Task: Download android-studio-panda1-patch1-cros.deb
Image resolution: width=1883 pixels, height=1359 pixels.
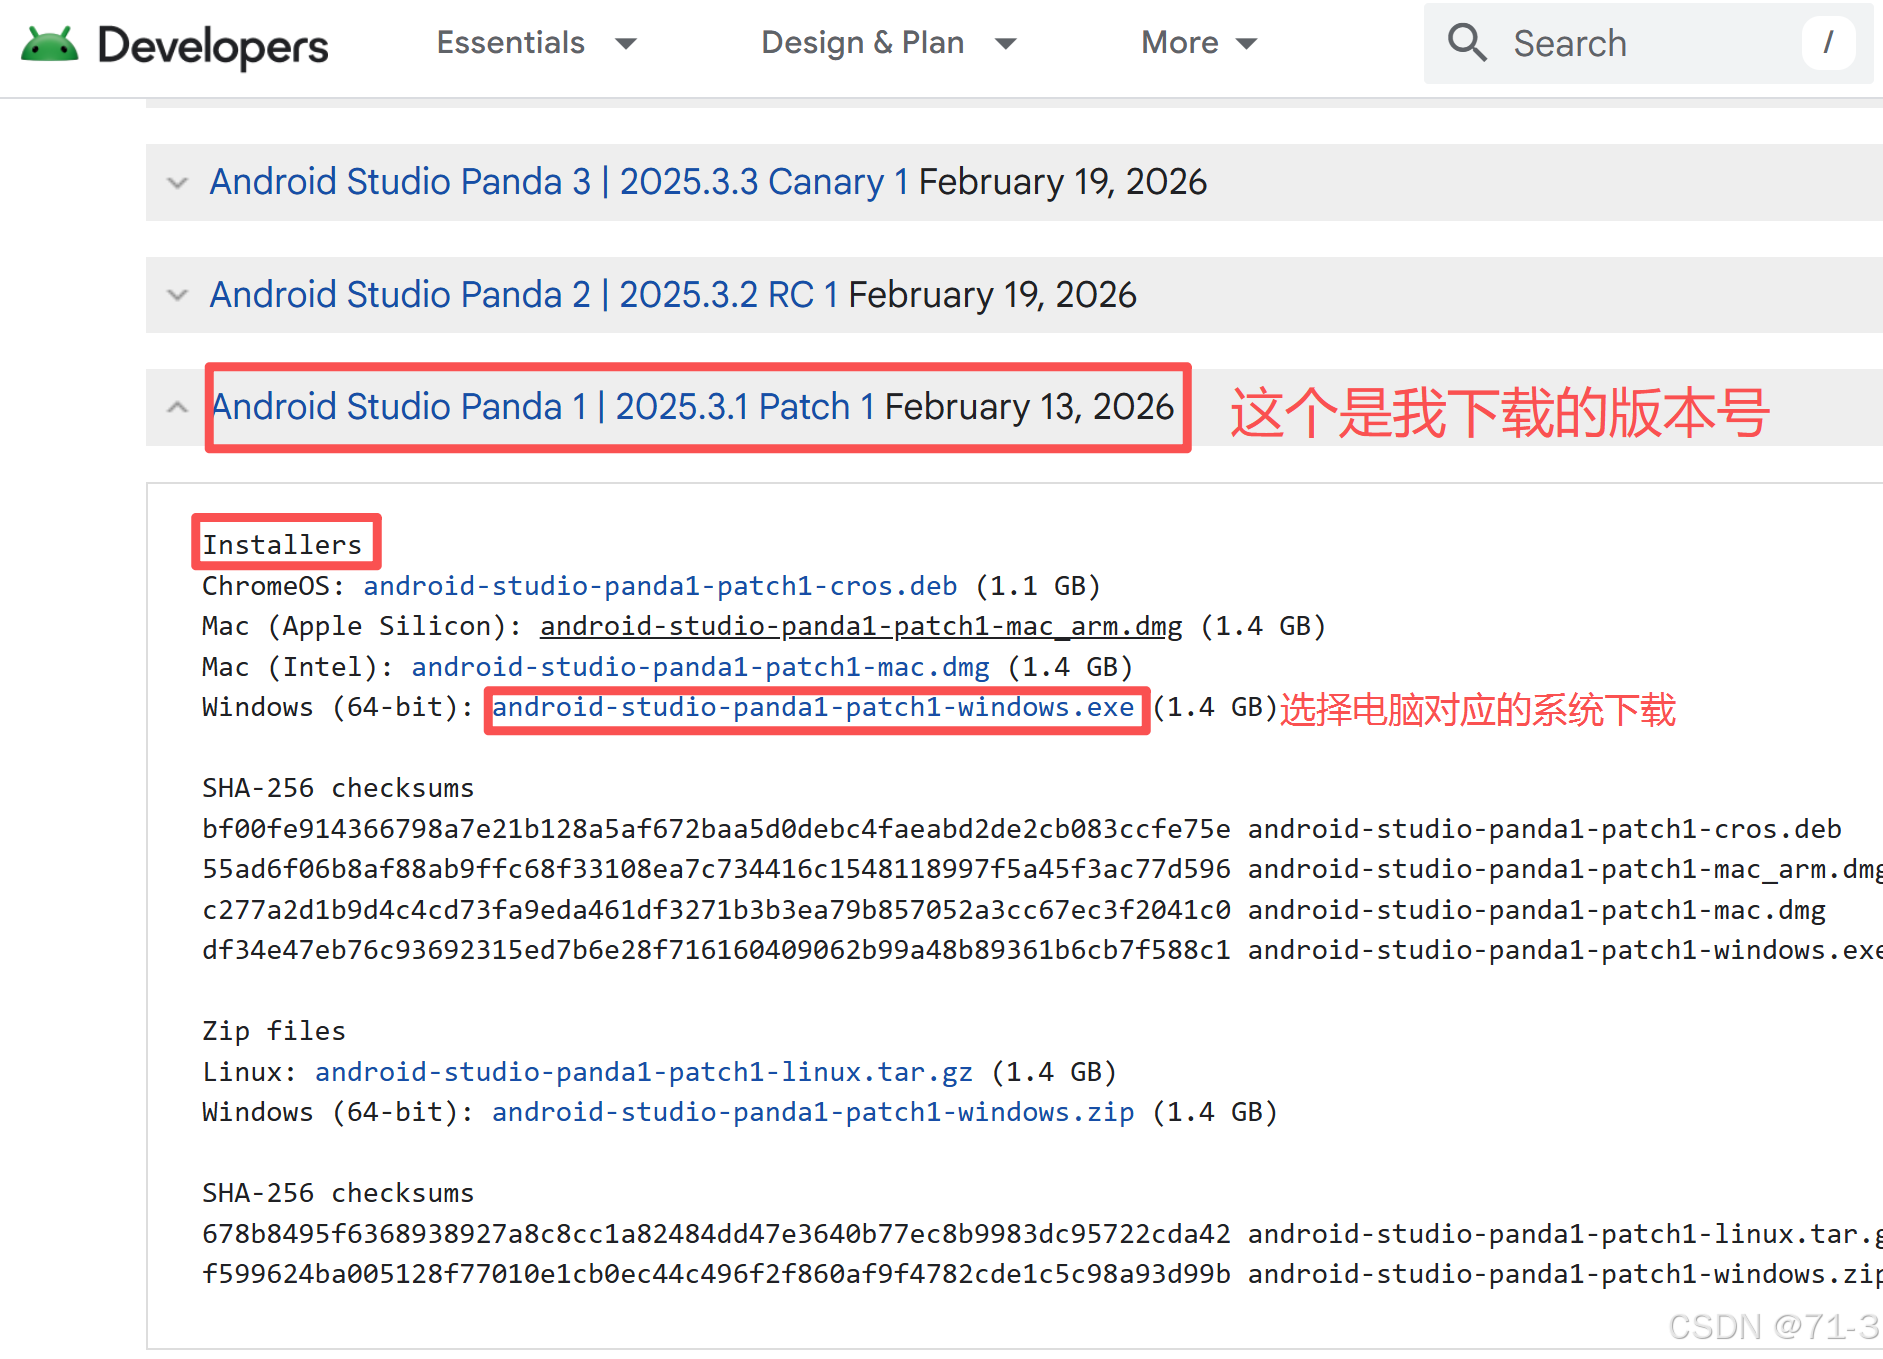Action: click(660, 586)
